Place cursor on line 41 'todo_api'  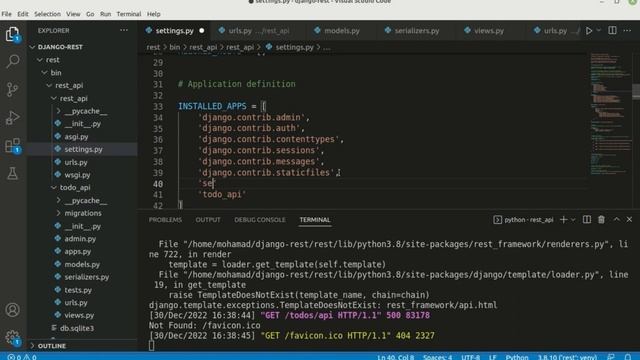click(x=222, y=194)
